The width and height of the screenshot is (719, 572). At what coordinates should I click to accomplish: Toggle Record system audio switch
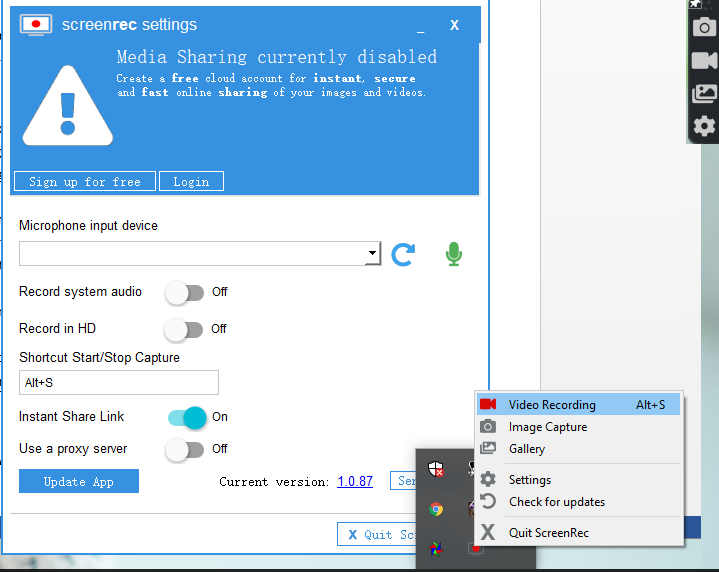click(185, 293)
